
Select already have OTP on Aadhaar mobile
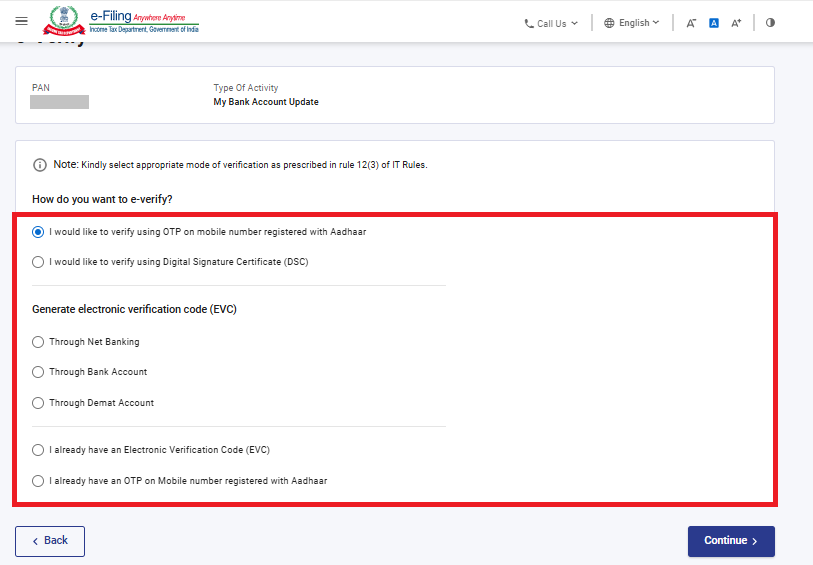38,481
